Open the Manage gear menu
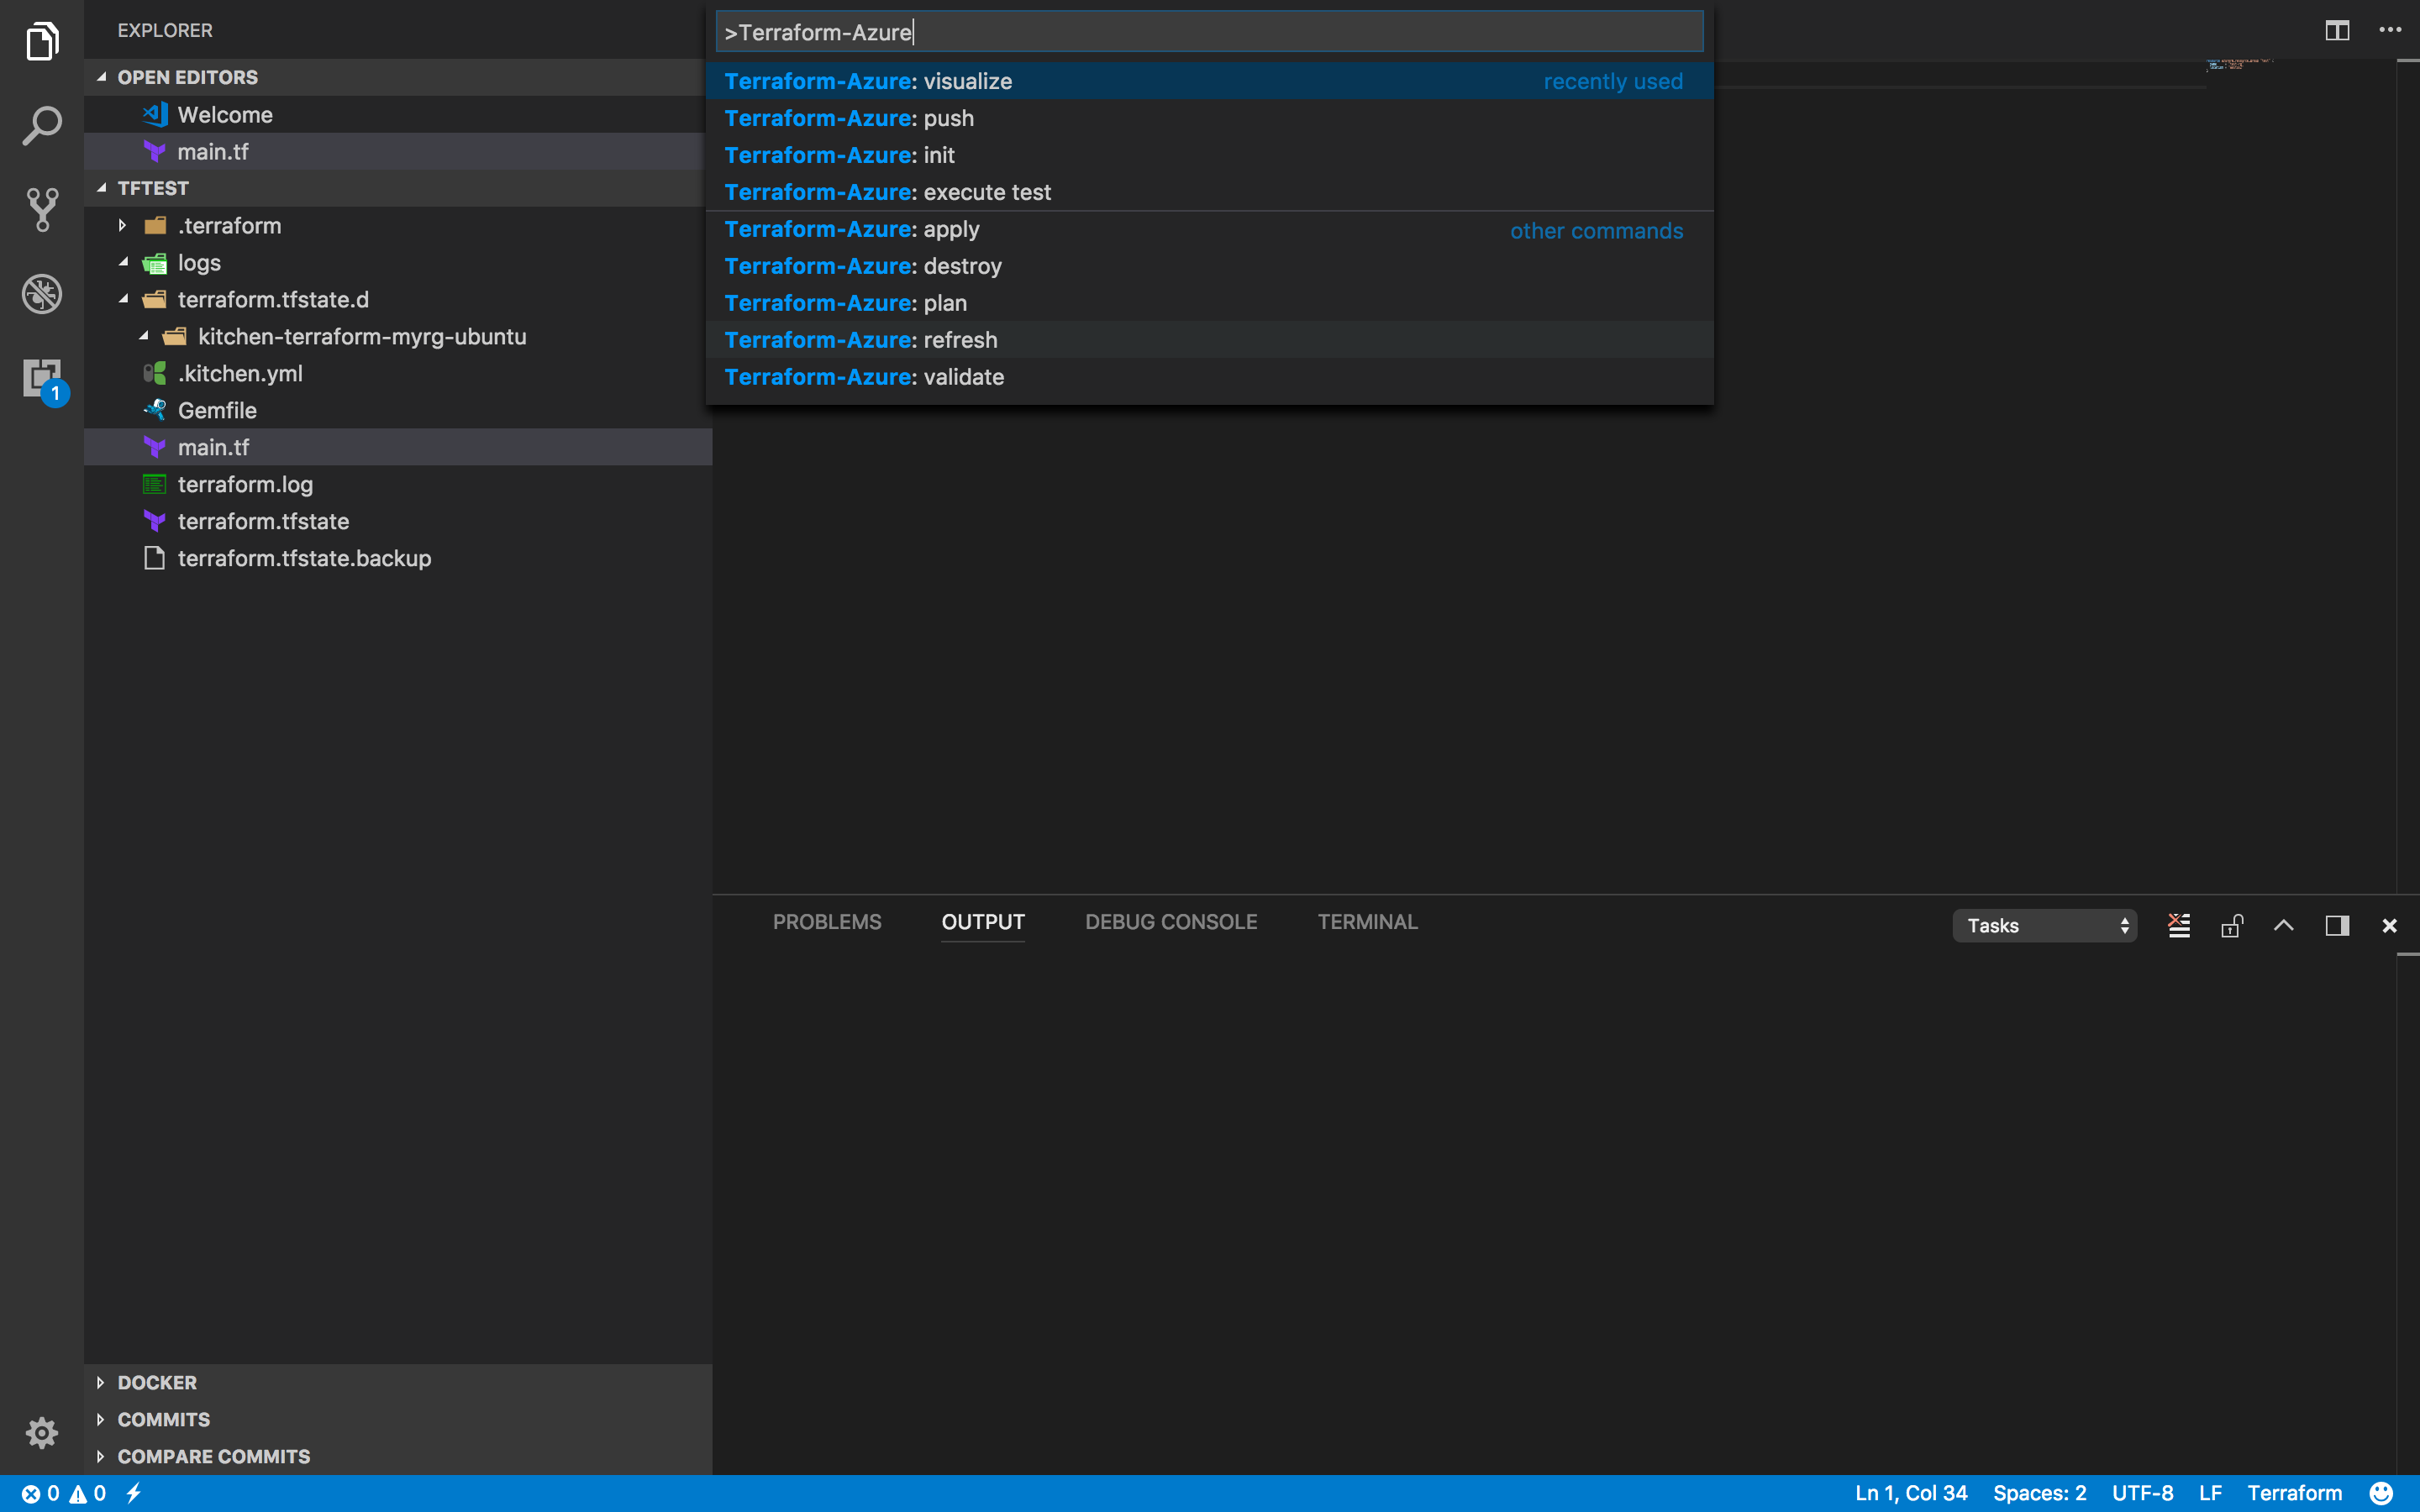 coord(42,1432)
